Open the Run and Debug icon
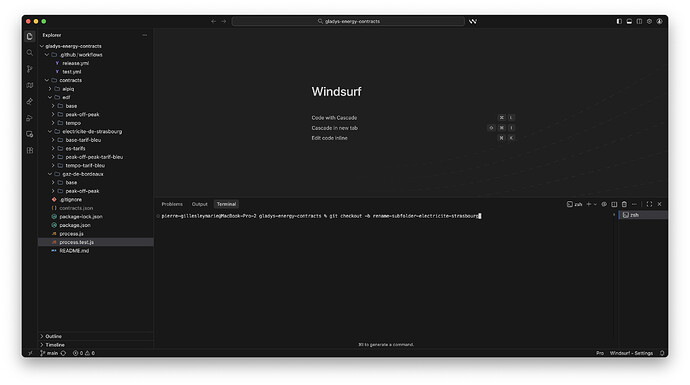This screenshot has width=690, height=385. (x=29, y=118)
